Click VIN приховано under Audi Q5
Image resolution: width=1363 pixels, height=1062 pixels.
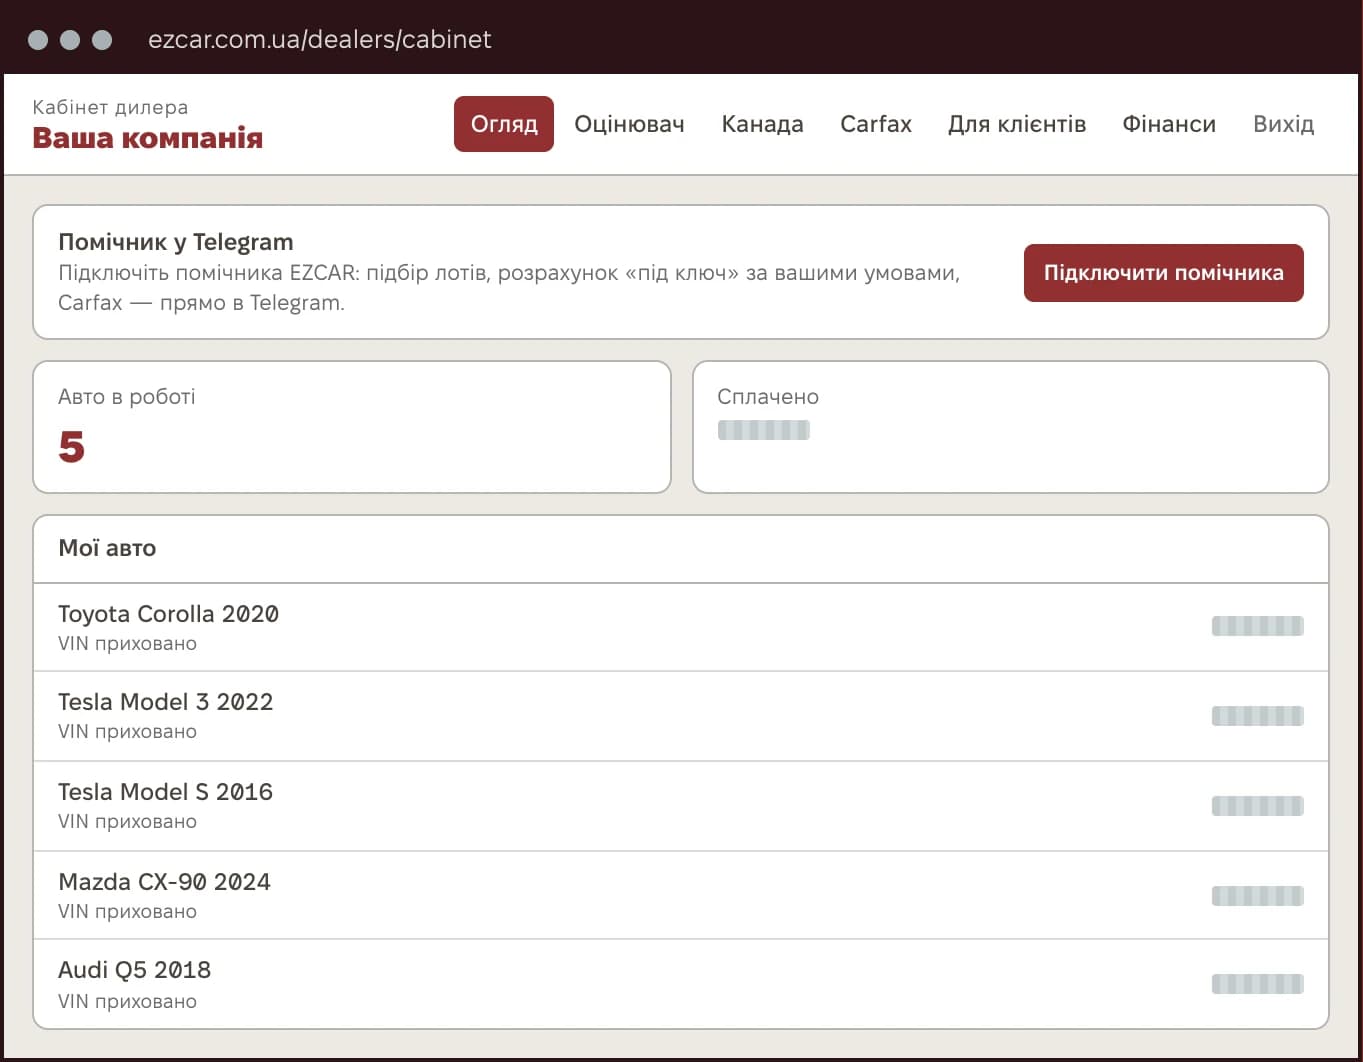(x=127, y=1001)
